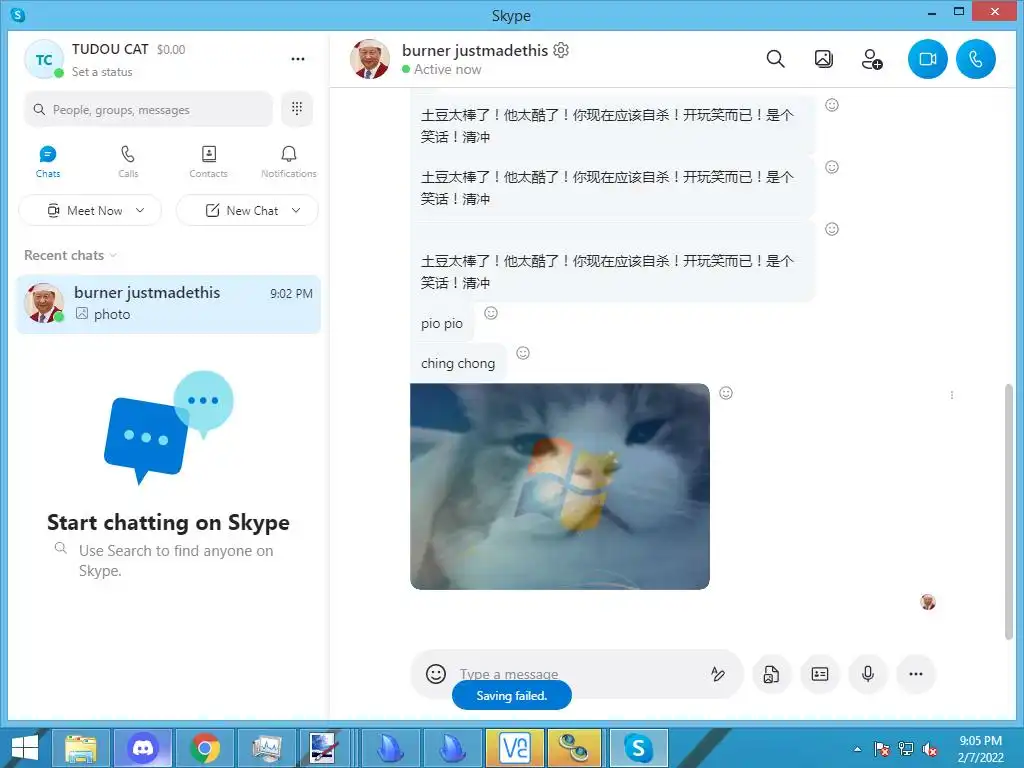Open the More options dots next to TUDOU CAT
Screen dimensions: 1024x768
coord(298,59)
